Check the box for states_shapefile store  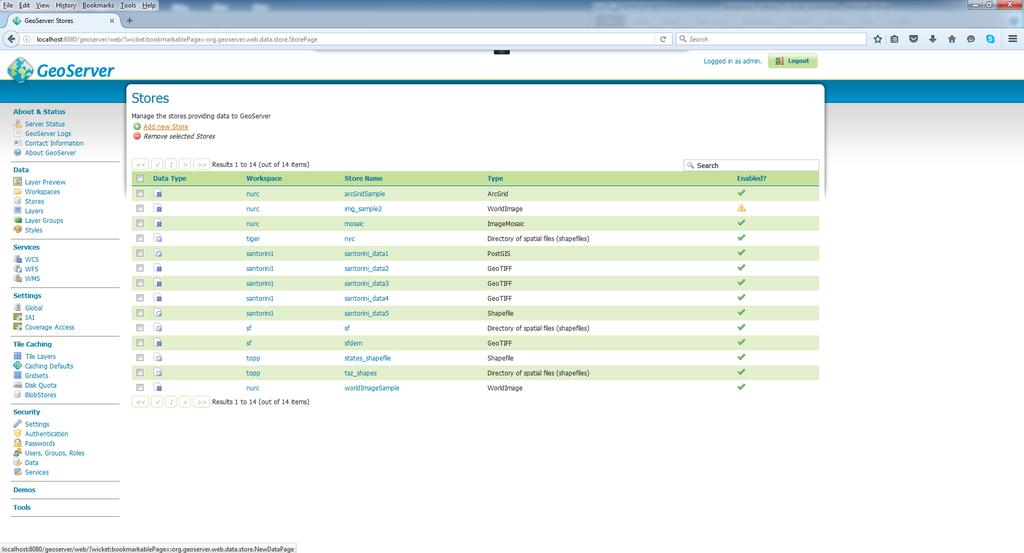[140, 358]
